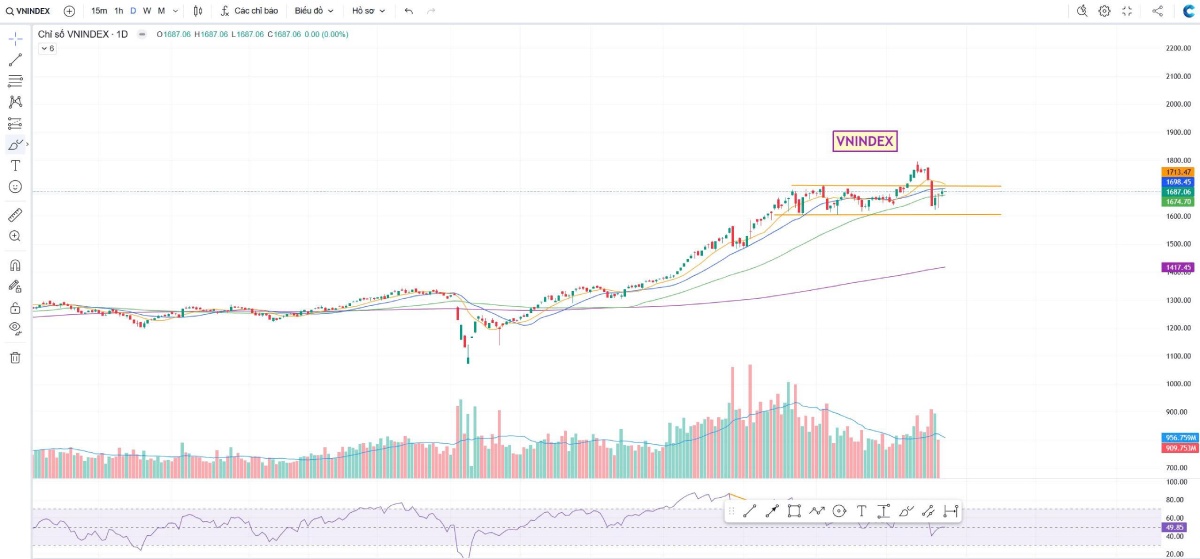Image resolution: width=1200 pixels, height=559 pixels.
Task: Click the VNINDEX symbol search field
Action: pos(28,11)
